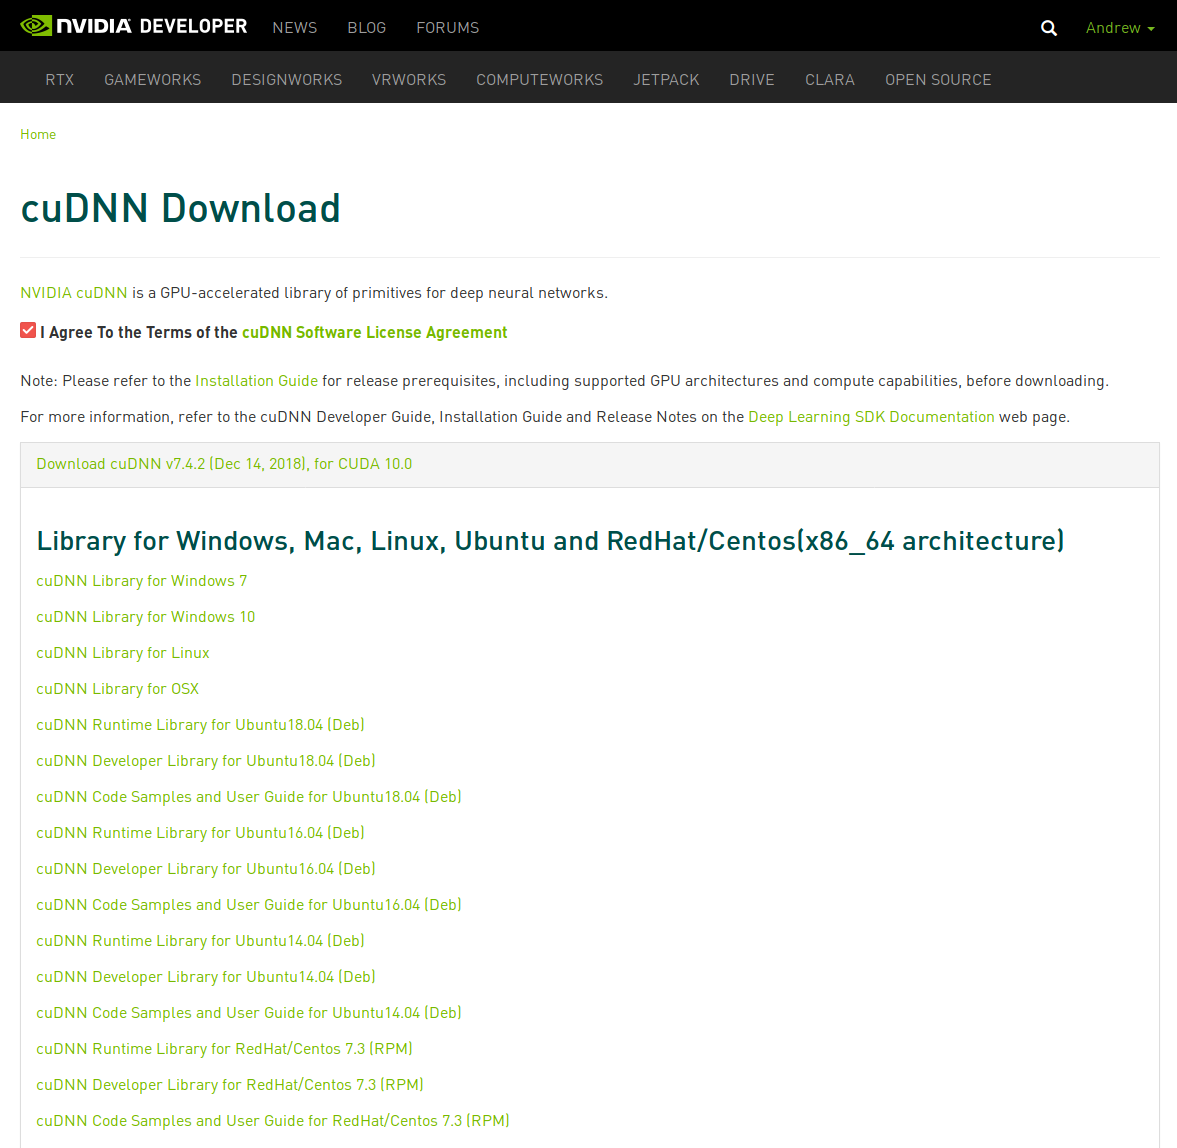Download cuDNN Developer Library for Ubuntu18.04
Screen dimensions: 1177x1148
(206, 761)
